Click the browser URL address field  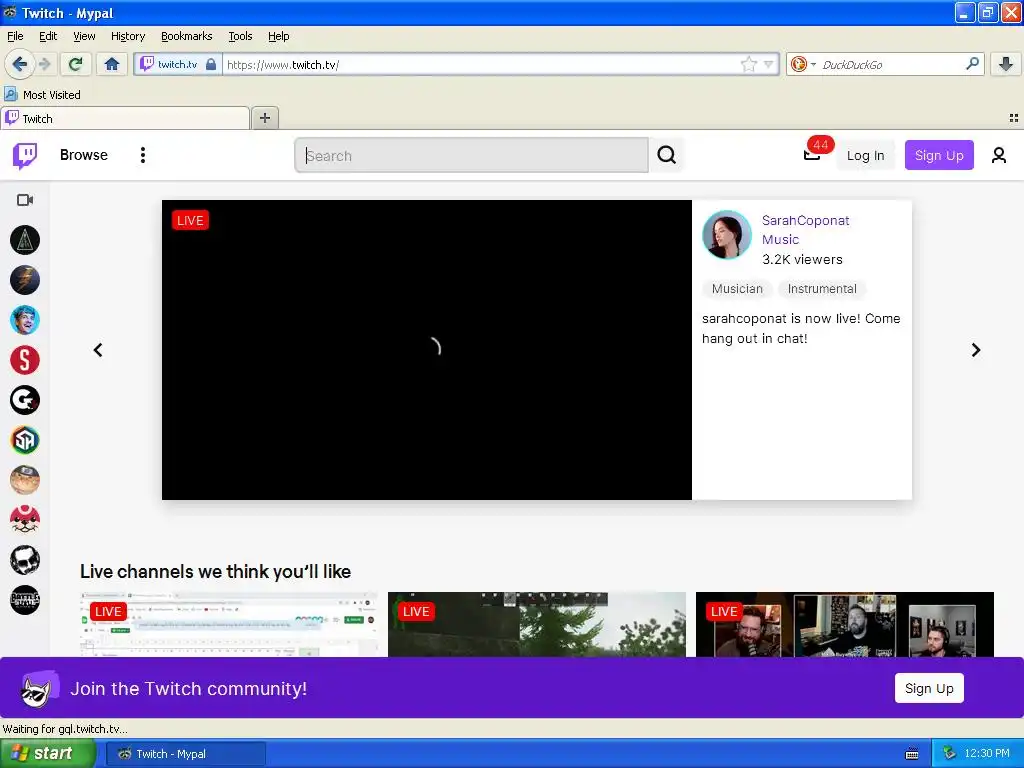point(480,64)
